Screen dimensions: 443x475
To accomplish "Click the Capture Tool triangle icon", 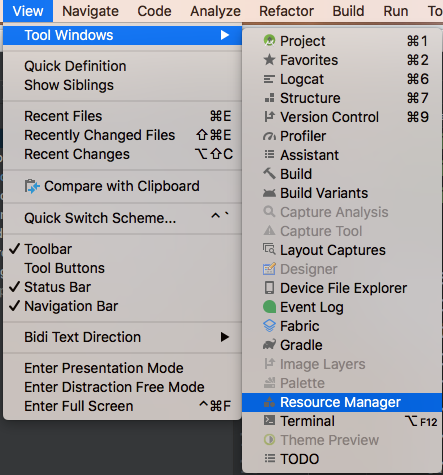I will (x=269, y=231).
